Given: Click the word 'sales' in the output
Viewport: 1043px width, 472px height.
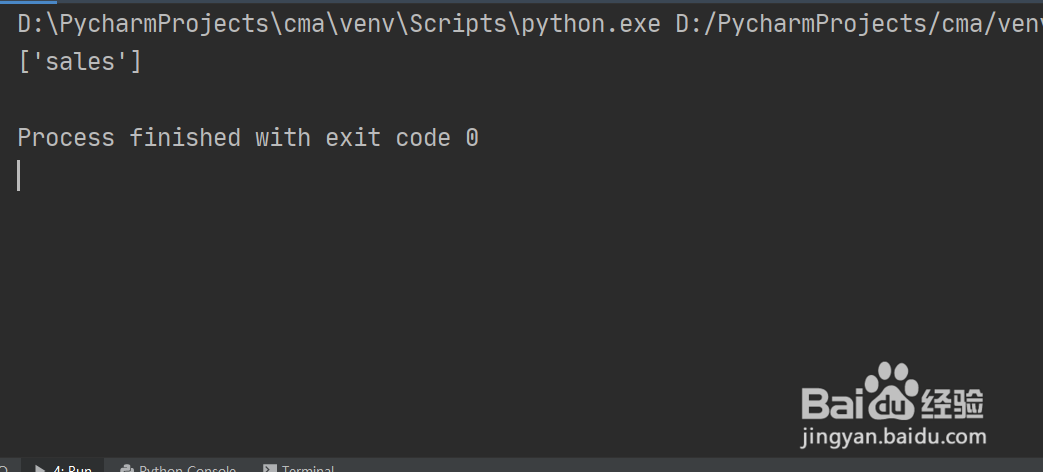Looking at the screenshot, I should click(x=81, y=62).
